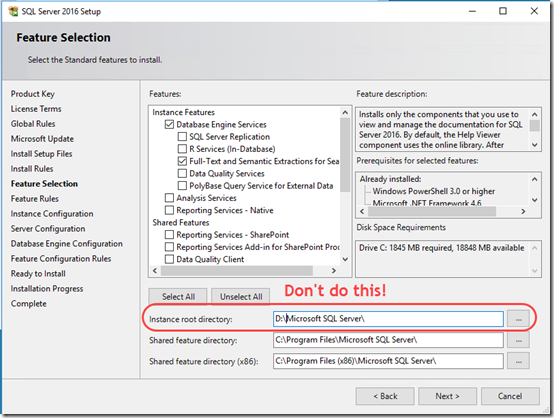Select Instance Configuration step

click(x=52, y=214)
